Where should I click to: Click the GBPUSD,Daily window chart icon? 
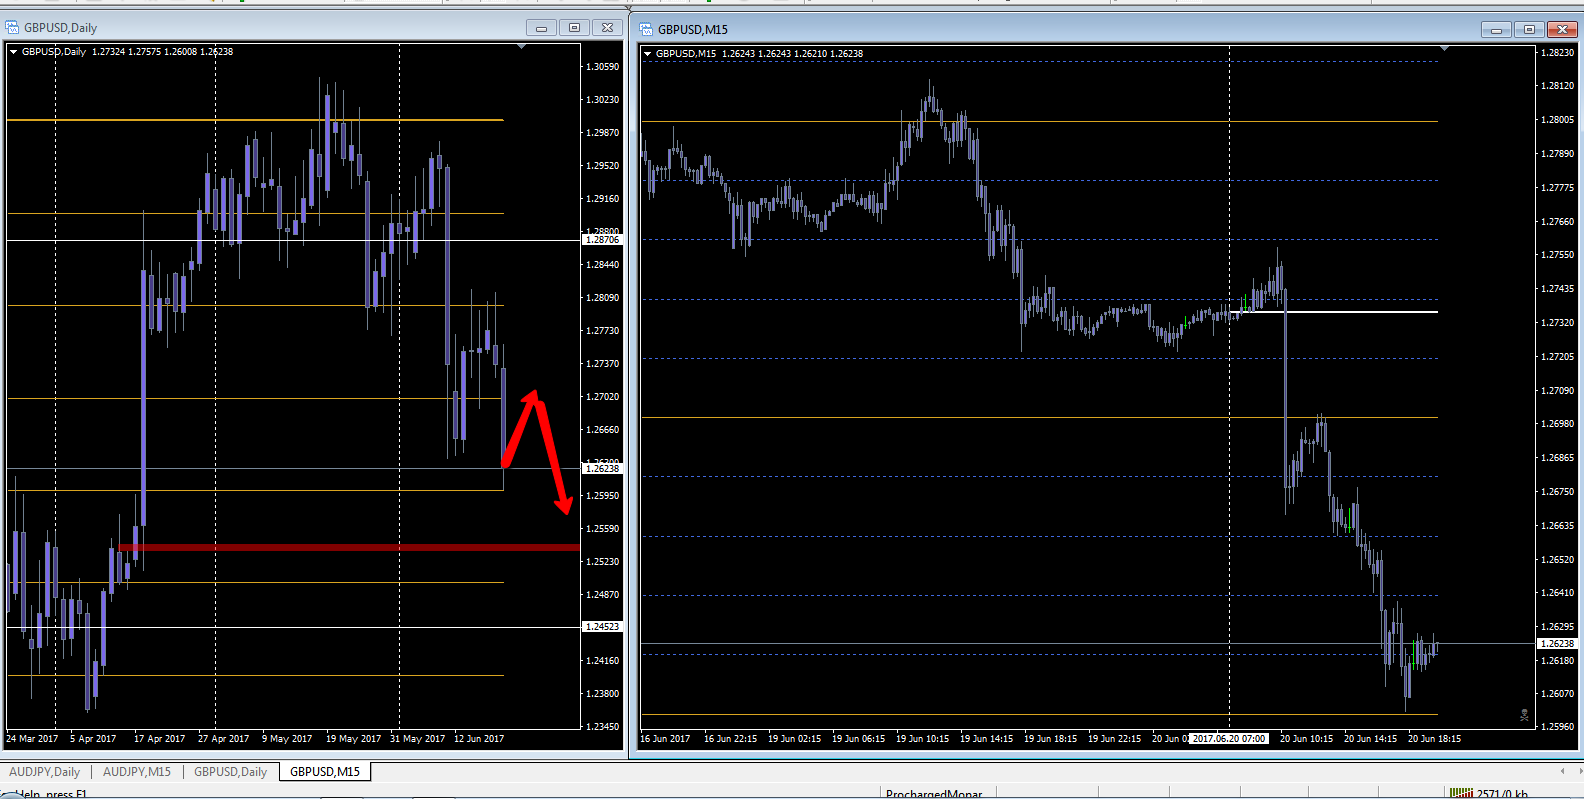click(13, 28)
